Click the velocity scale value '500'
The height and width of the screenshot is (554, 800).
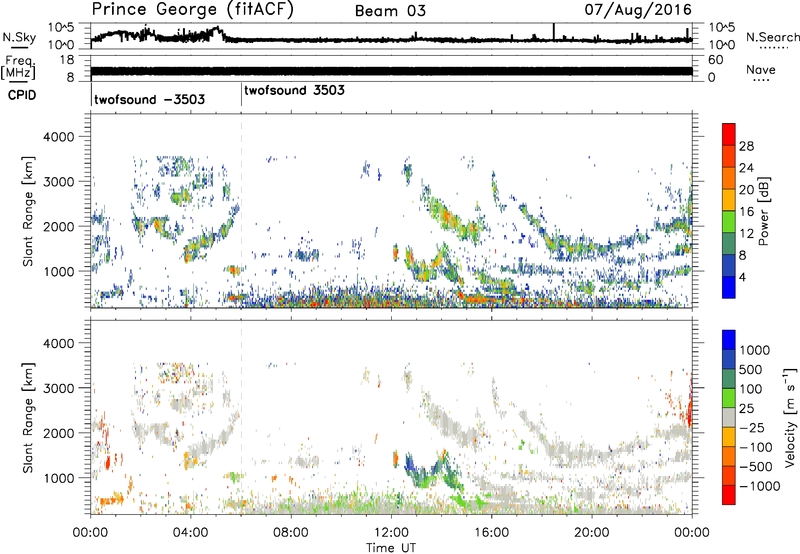click(x=751, y=369)
